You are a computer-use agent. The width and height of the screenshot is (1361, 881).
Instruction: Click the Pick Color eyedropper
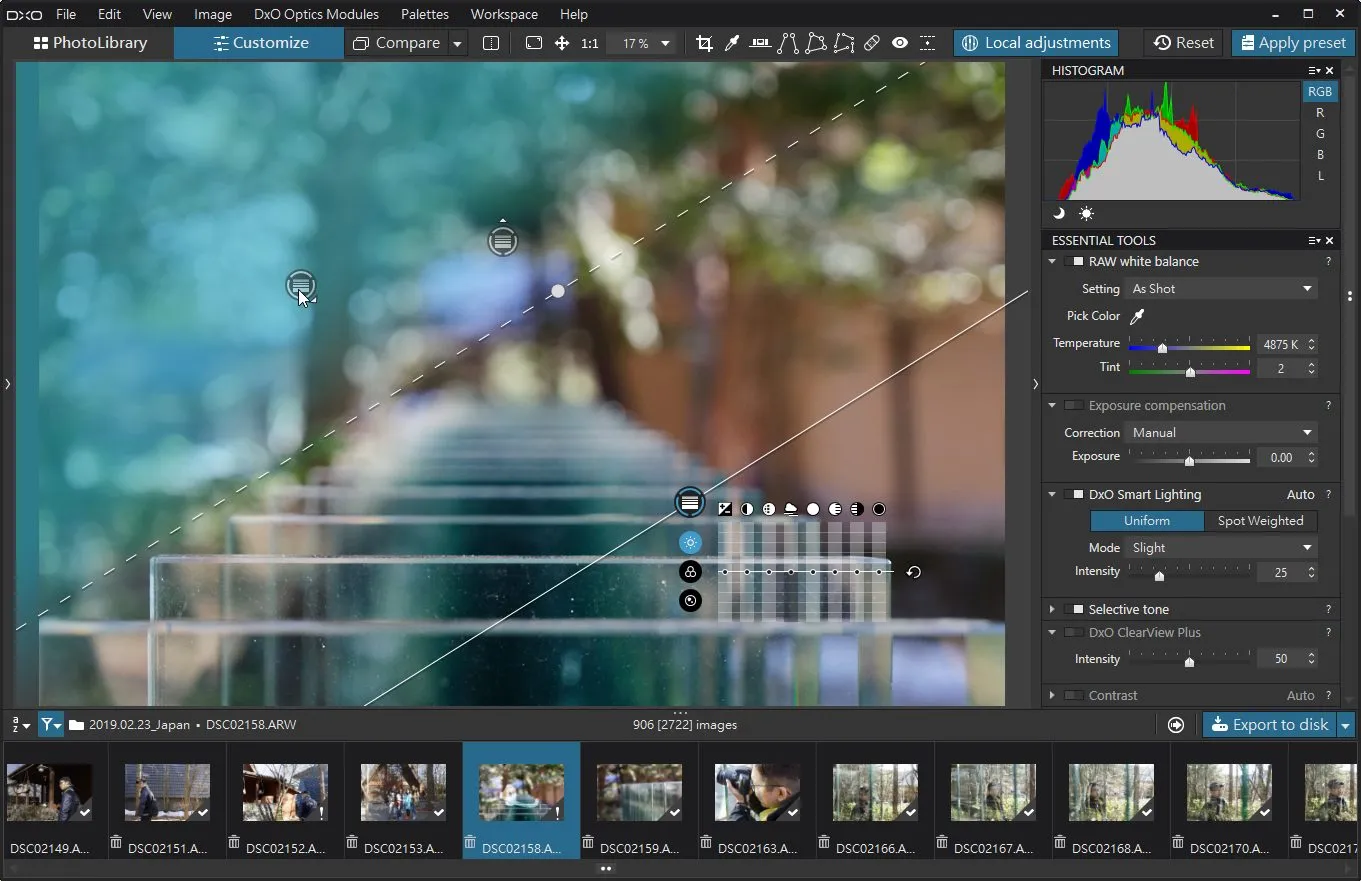point(1137,316)
